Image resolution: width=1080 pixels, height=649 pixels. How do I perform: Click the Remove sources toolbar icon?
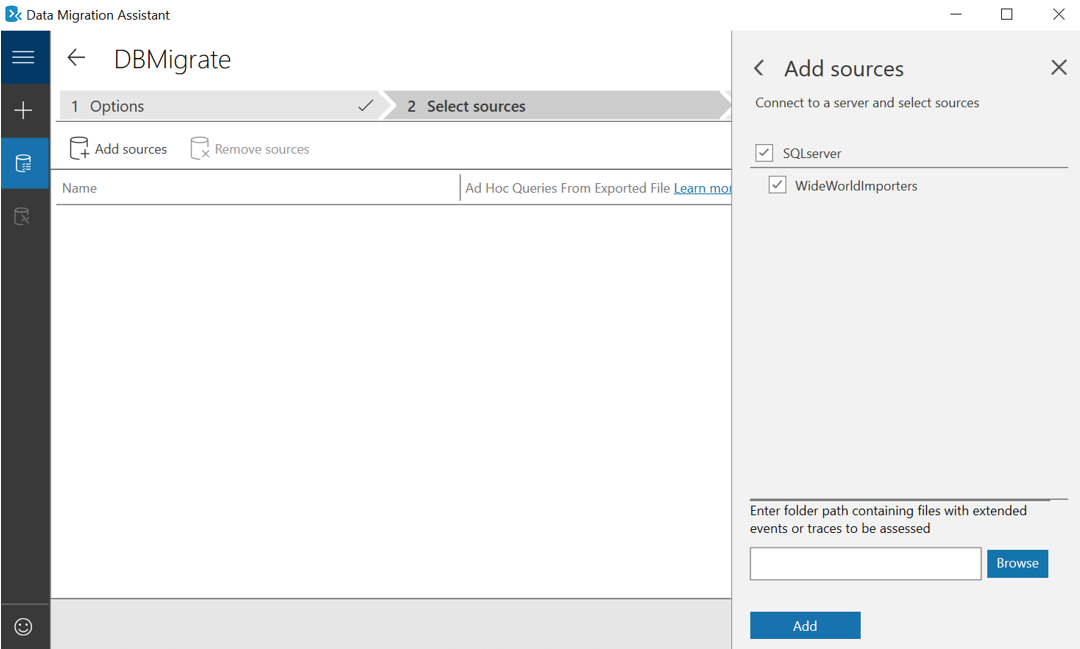[x=200, y=148]
